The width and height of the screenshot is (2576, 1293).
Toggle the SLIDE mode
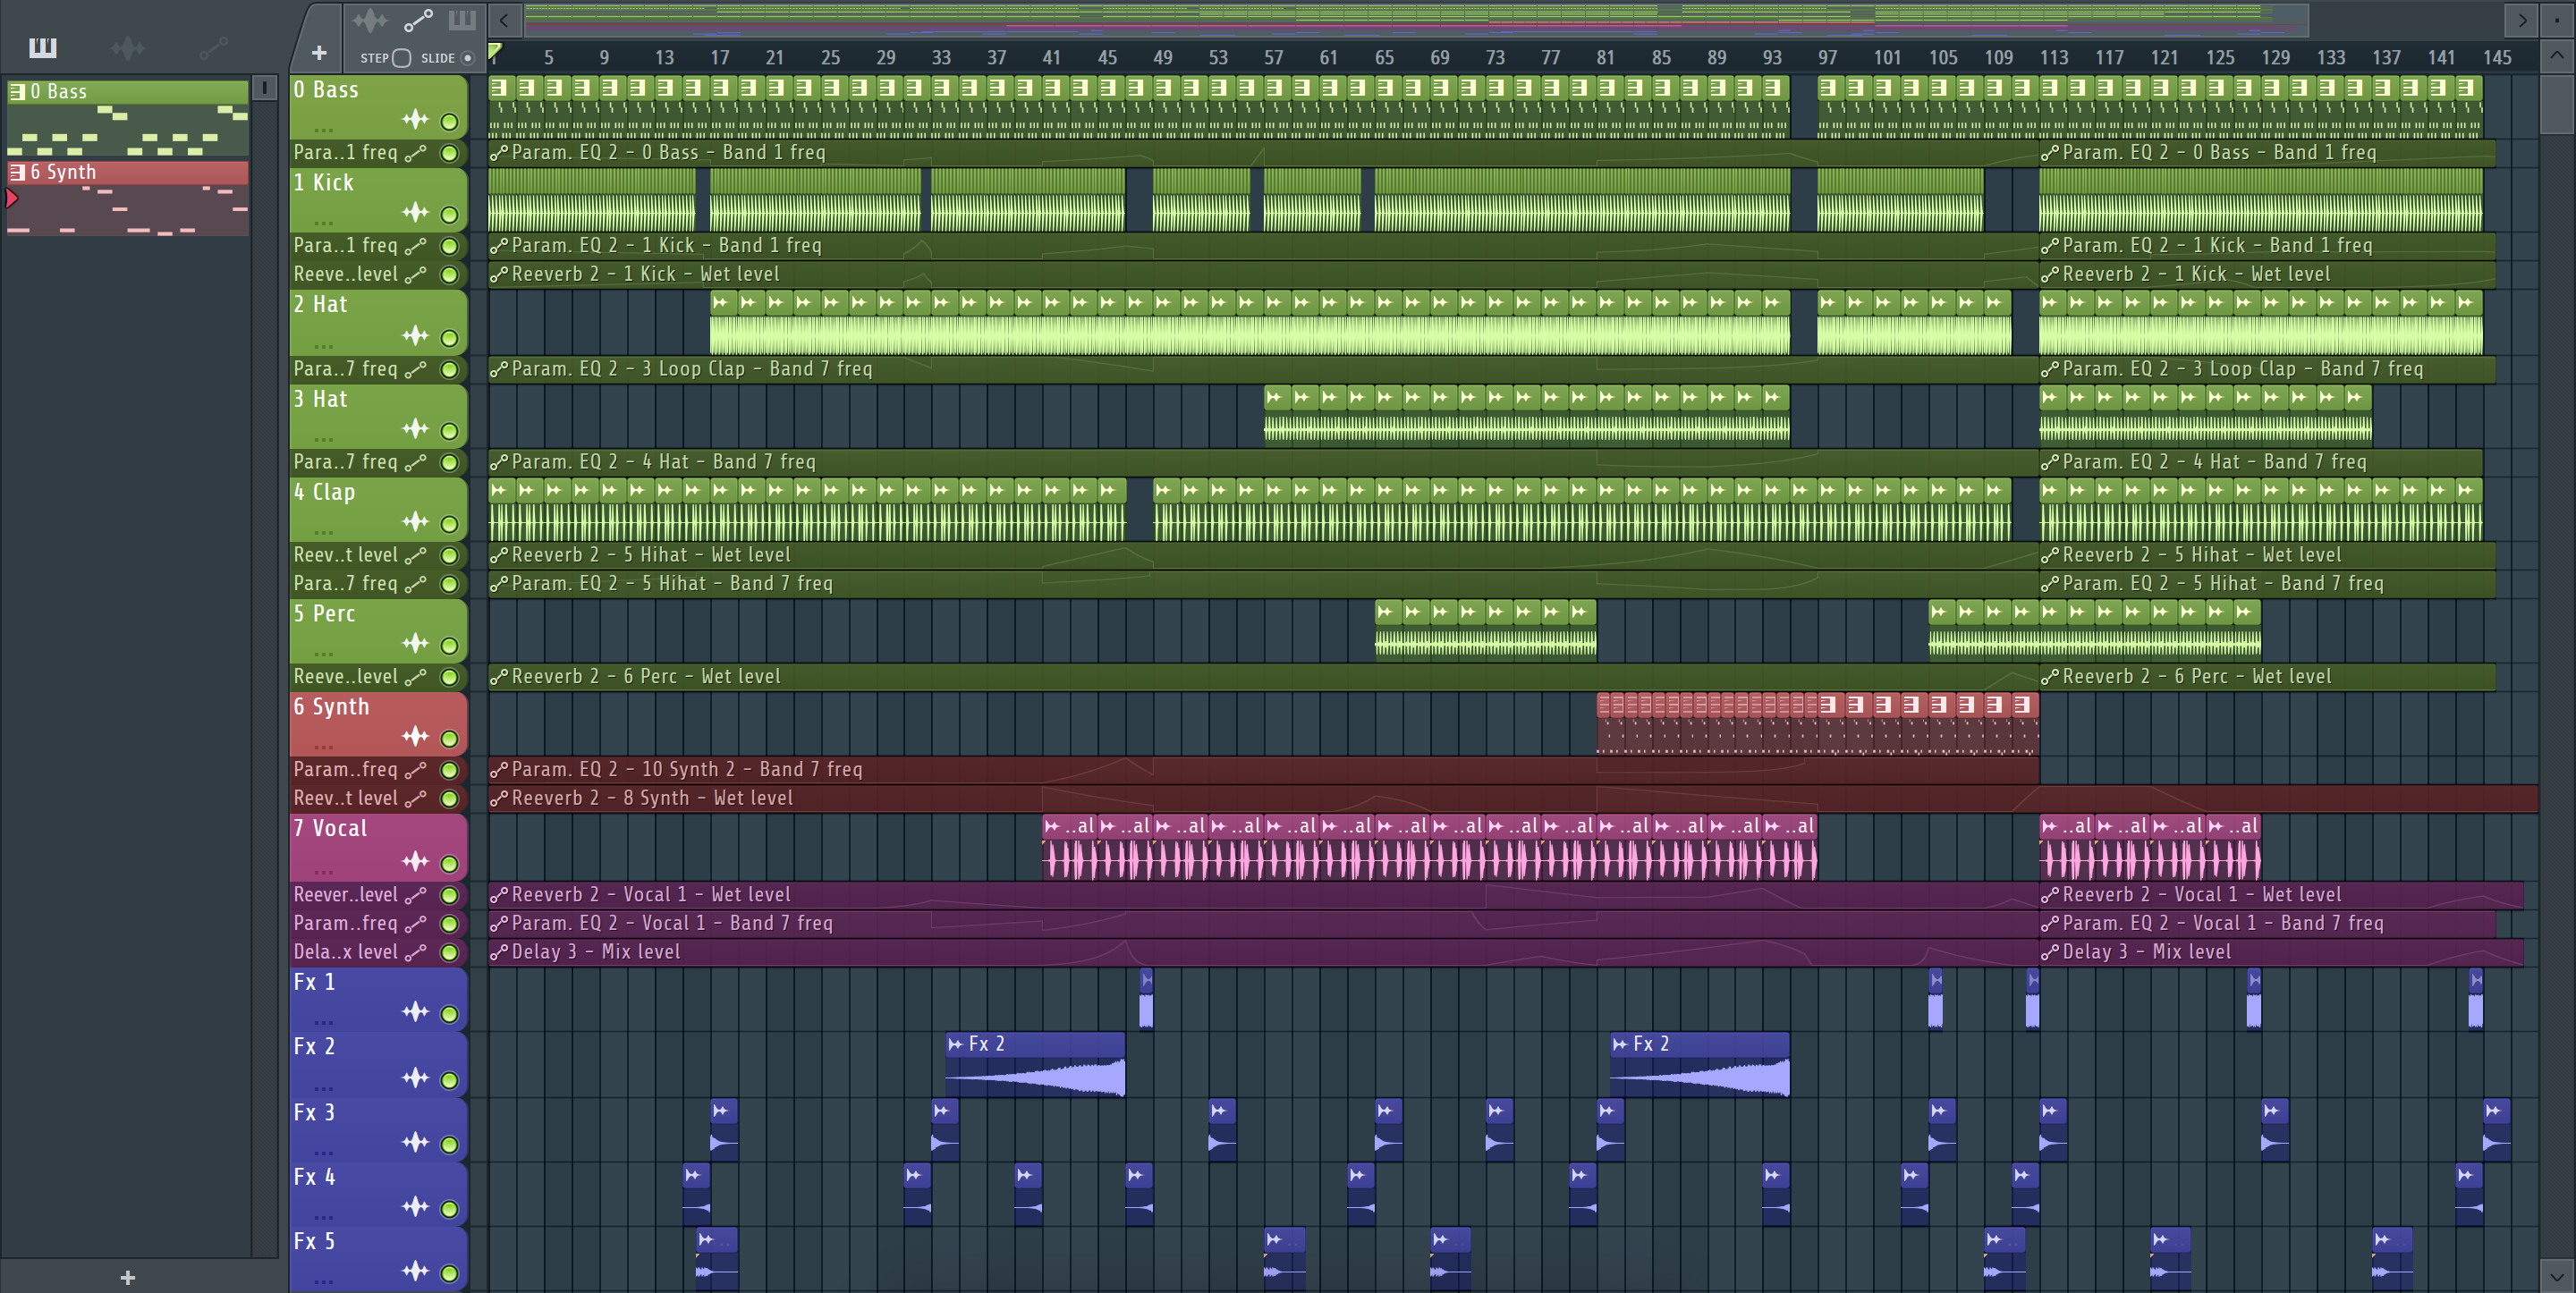[467, 58]
